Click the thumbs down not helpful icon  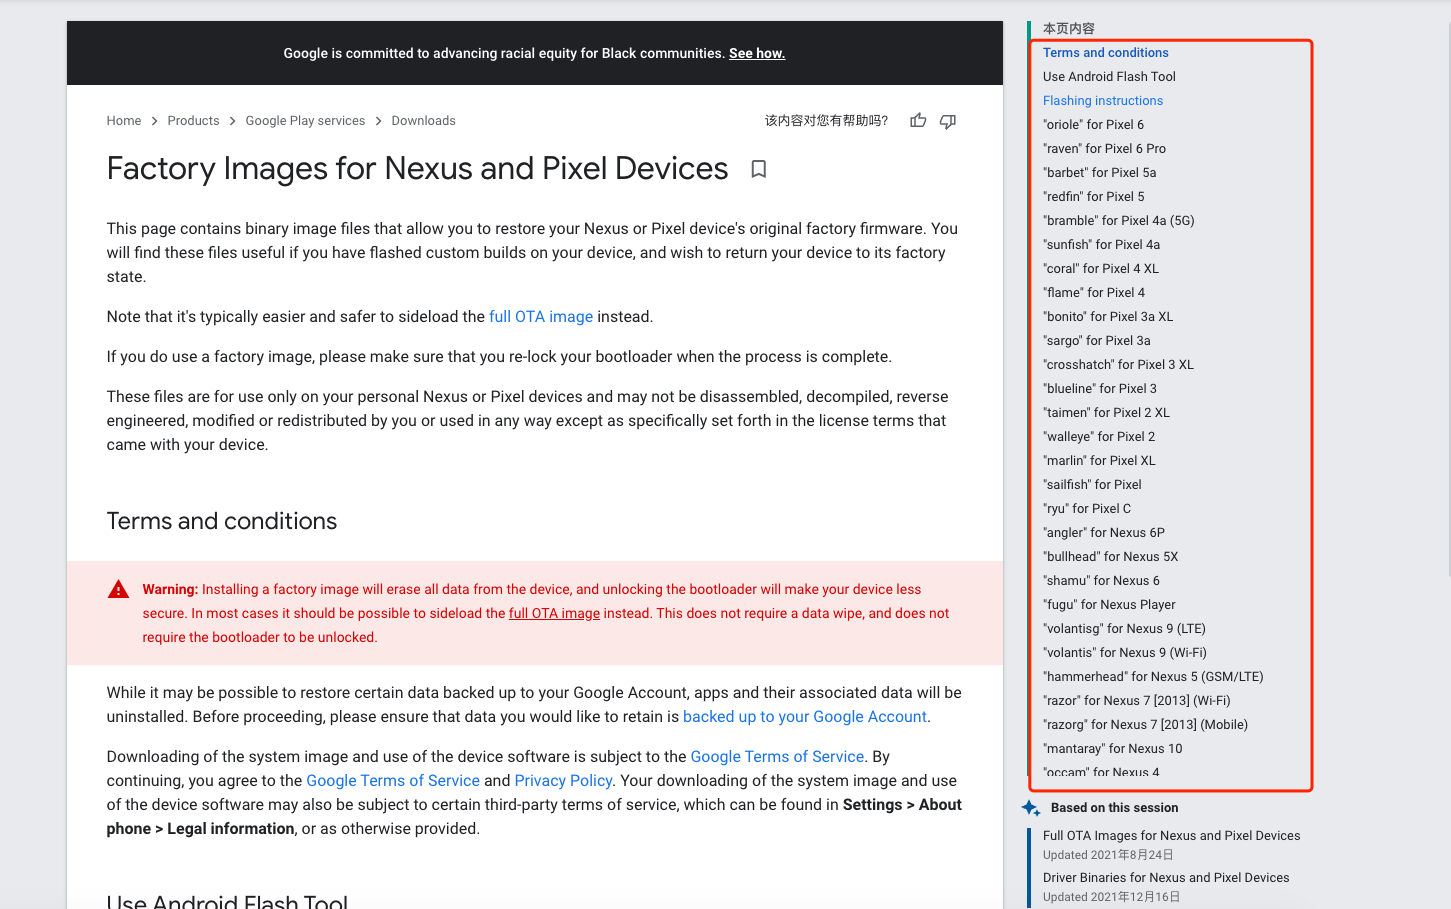948,121
